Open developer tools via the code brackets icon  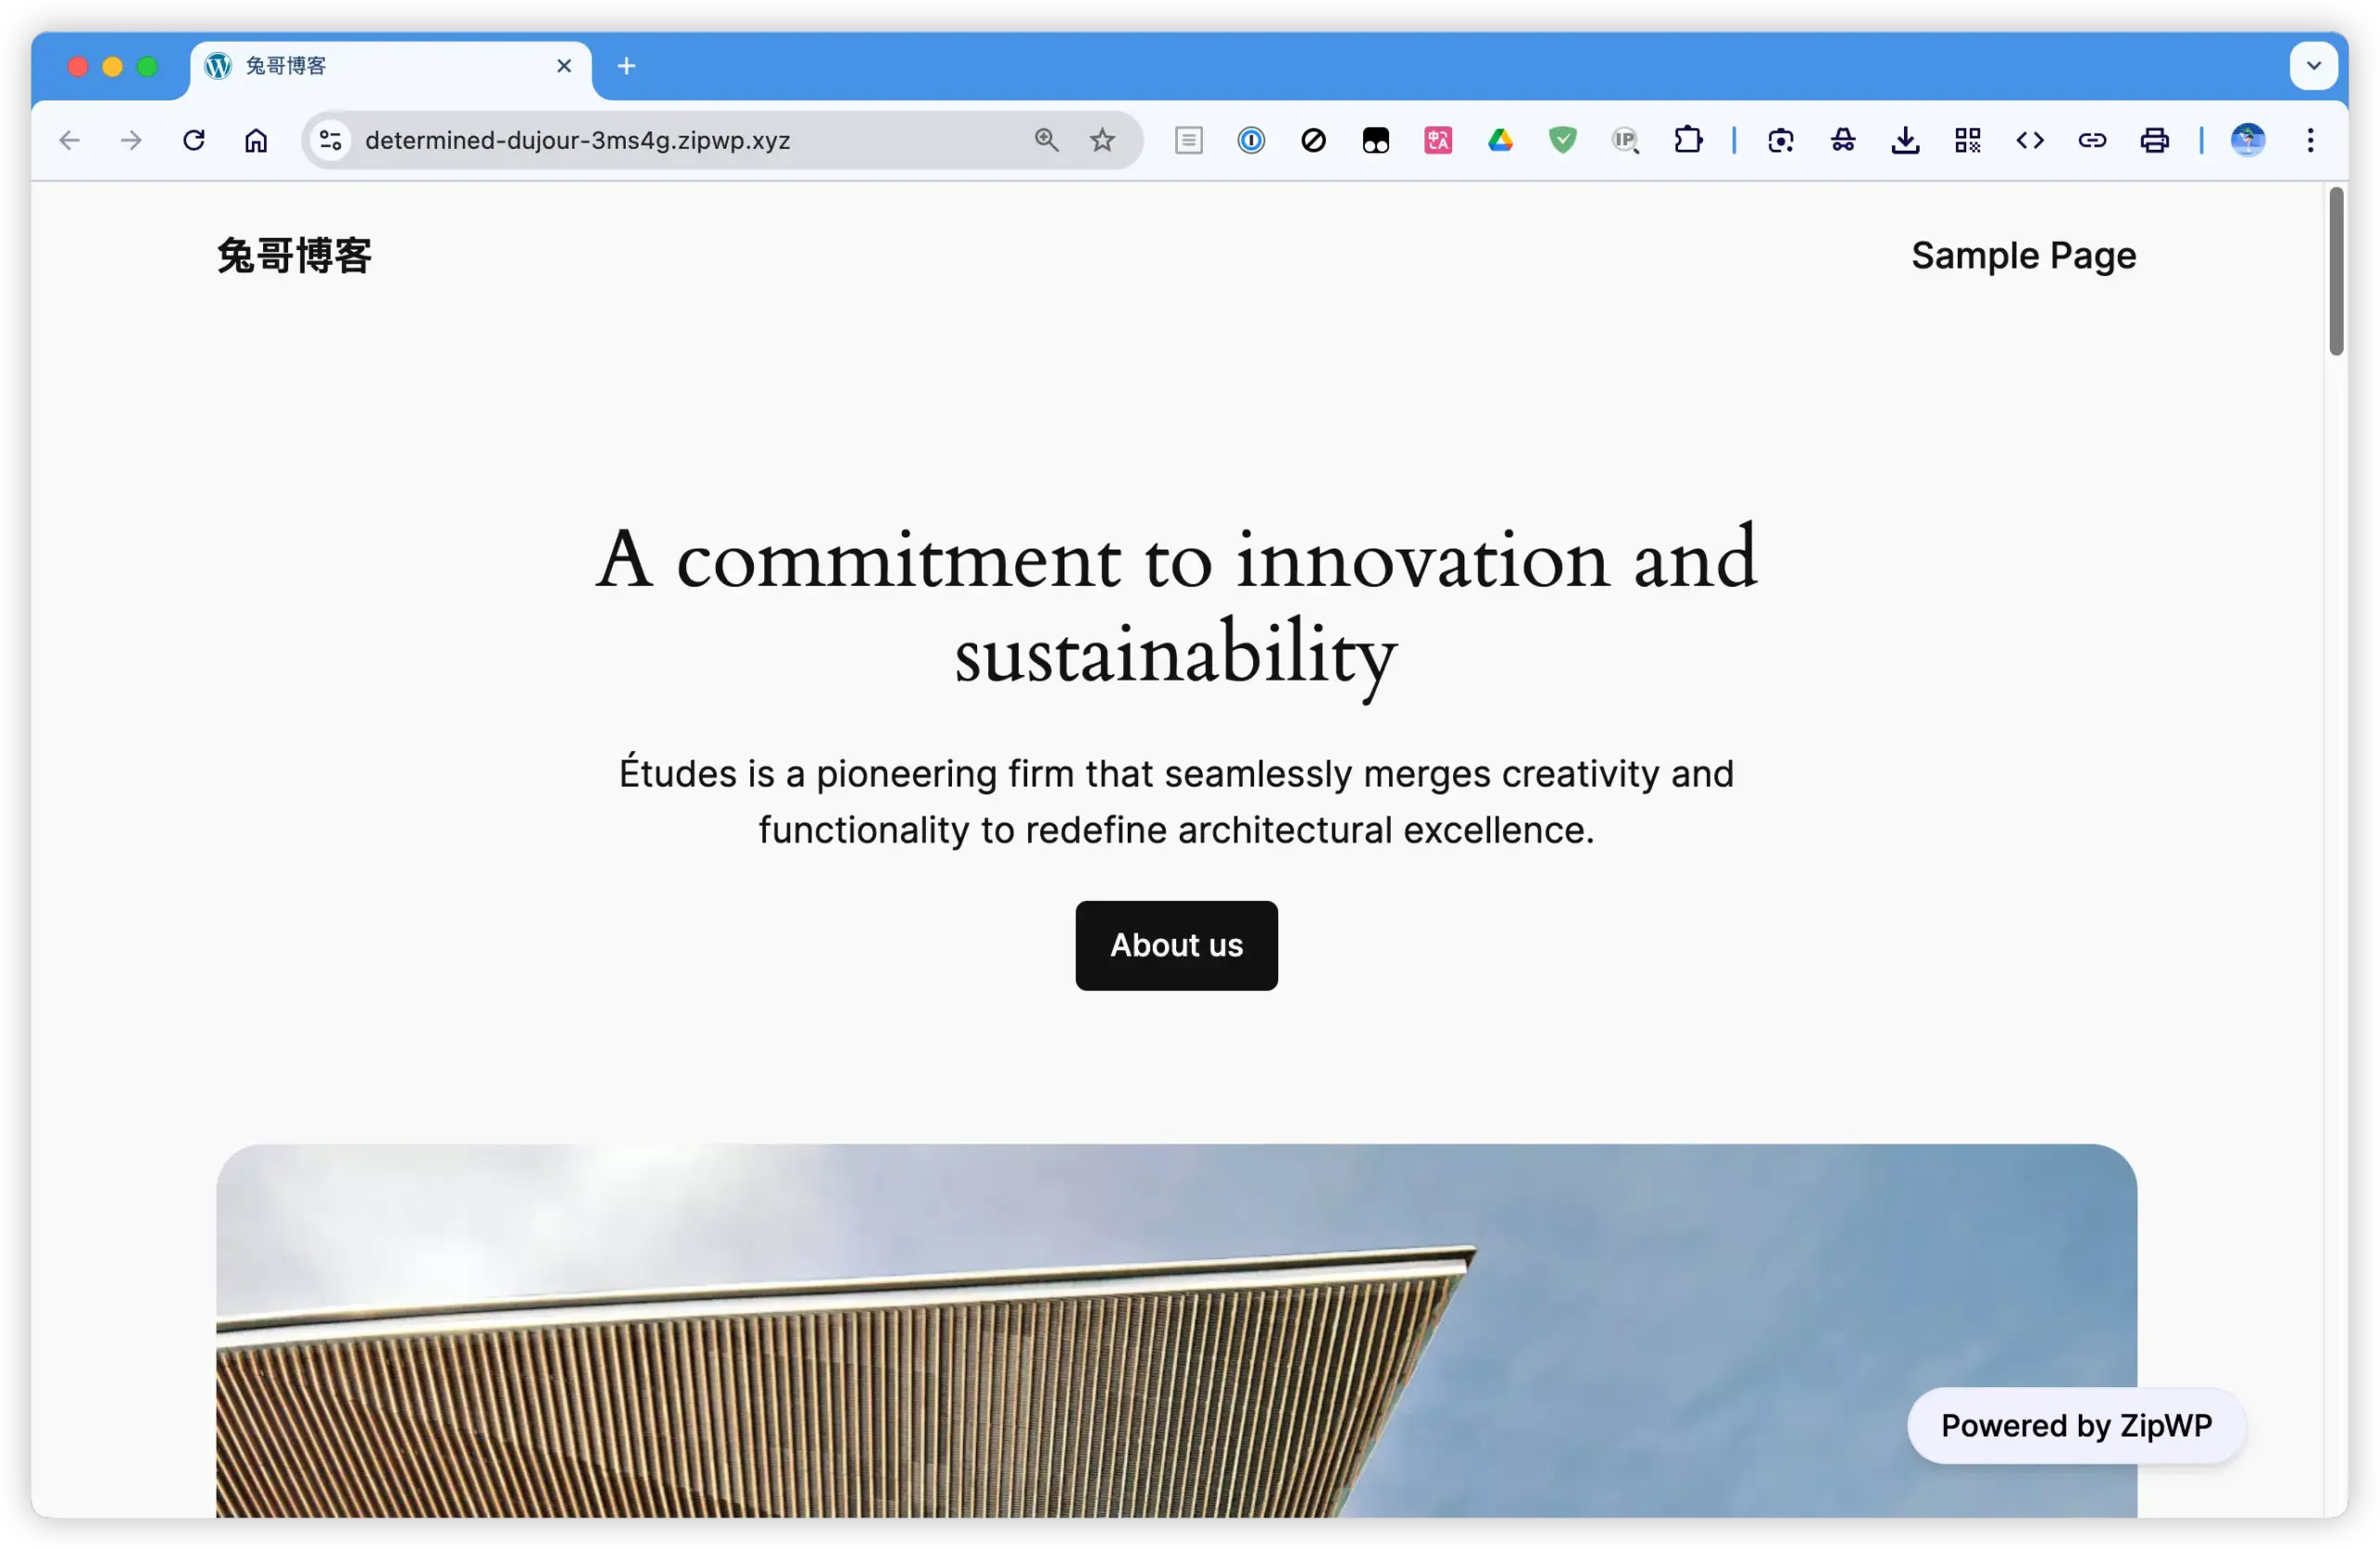click(x=2030, y=140)
